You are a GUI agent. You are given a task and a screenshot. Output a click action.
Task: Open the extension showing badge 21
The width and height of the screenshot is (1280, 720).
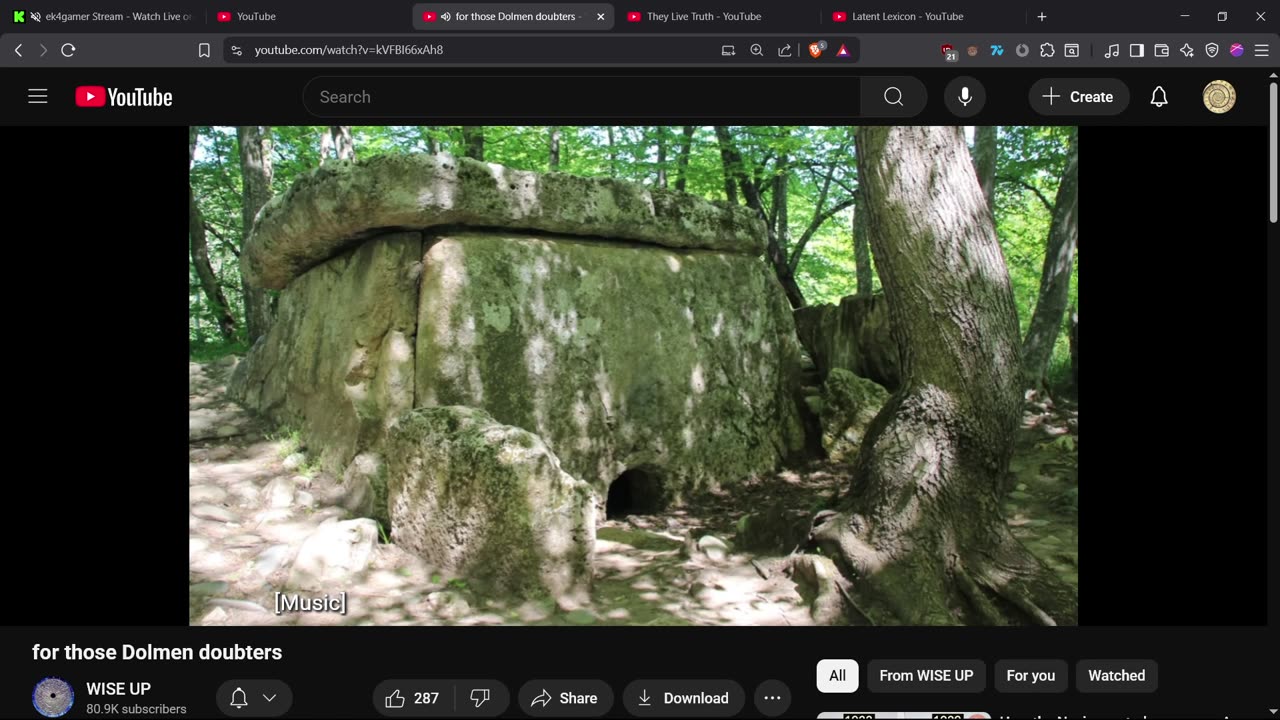(x=949, y=51)
